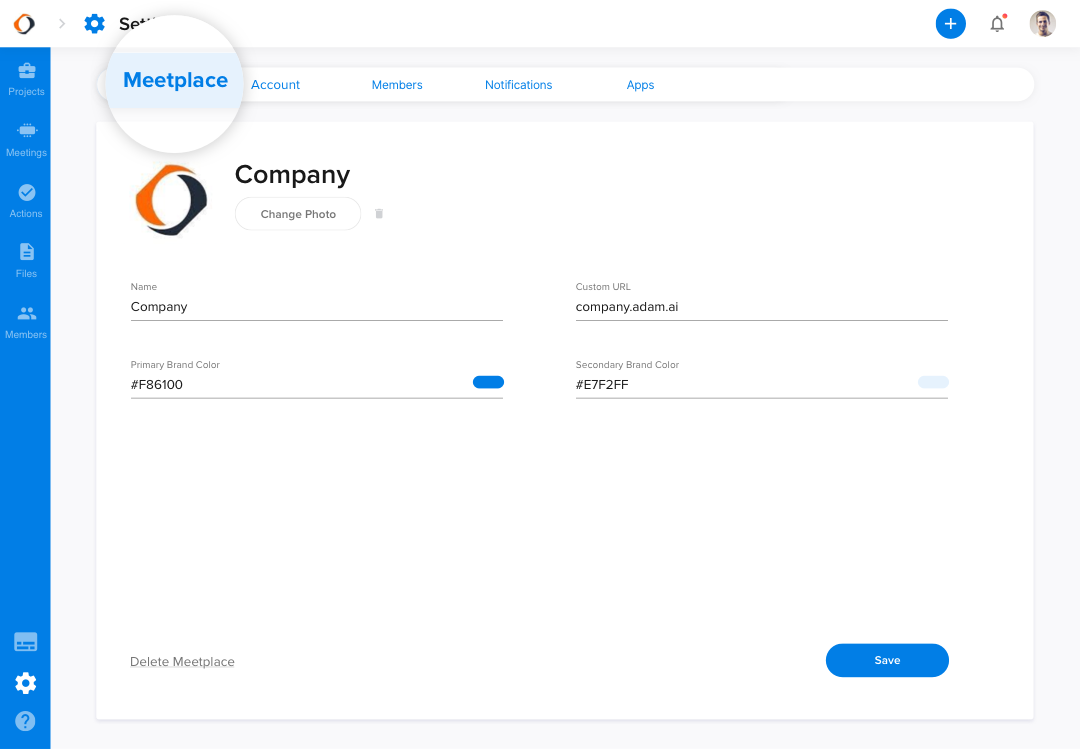Open the user profile avatar
The width and height of the screenshot is (1080, 749).
point(1043,24)
